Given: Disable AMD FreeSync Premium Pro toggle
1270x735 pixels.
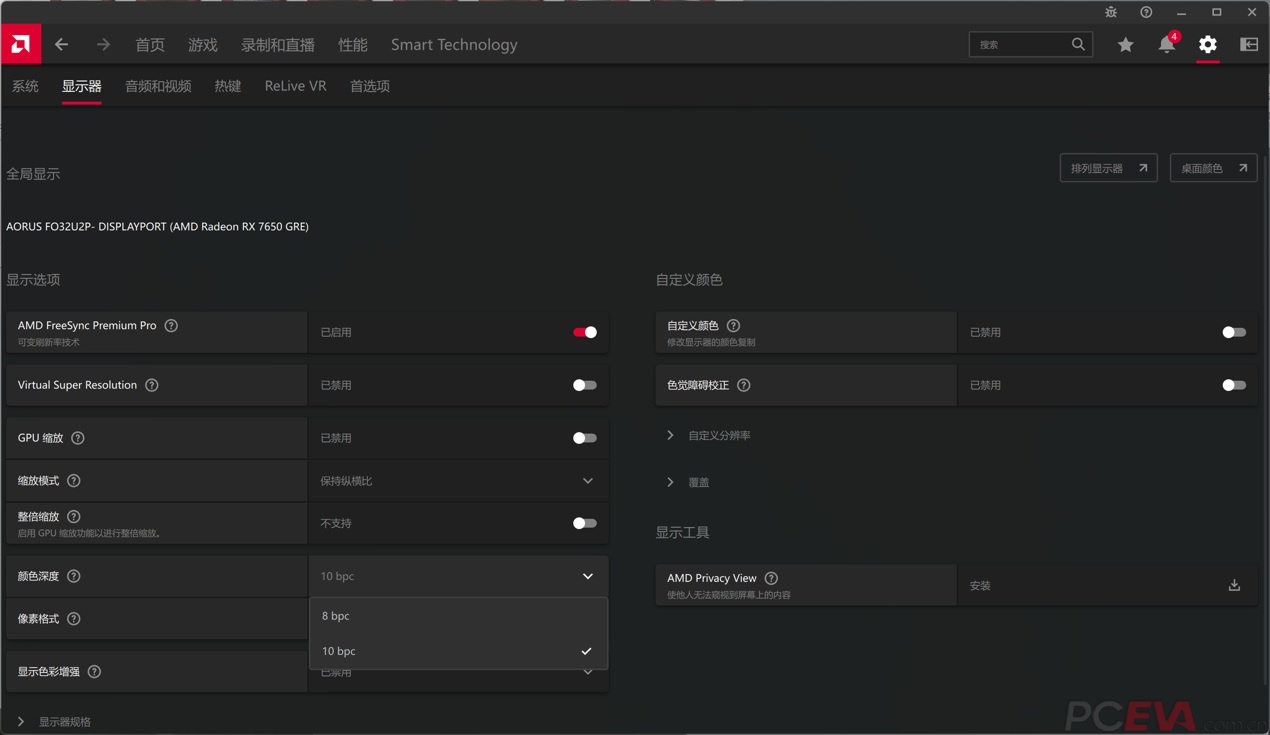Looking at the screenshot, I should tap(585, 332).
